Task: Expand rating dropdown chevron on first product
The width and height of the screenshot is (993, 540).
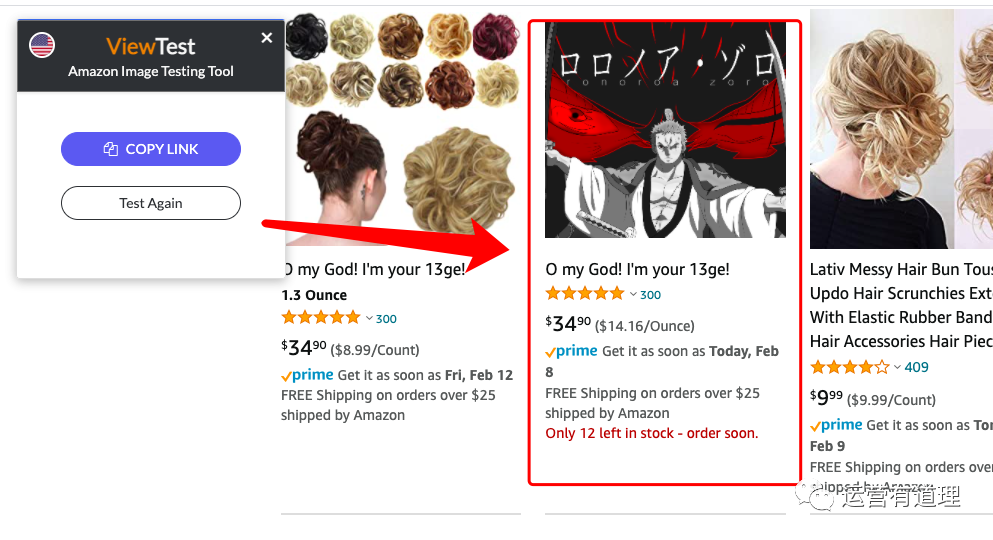Action: (x=369, y=319)
